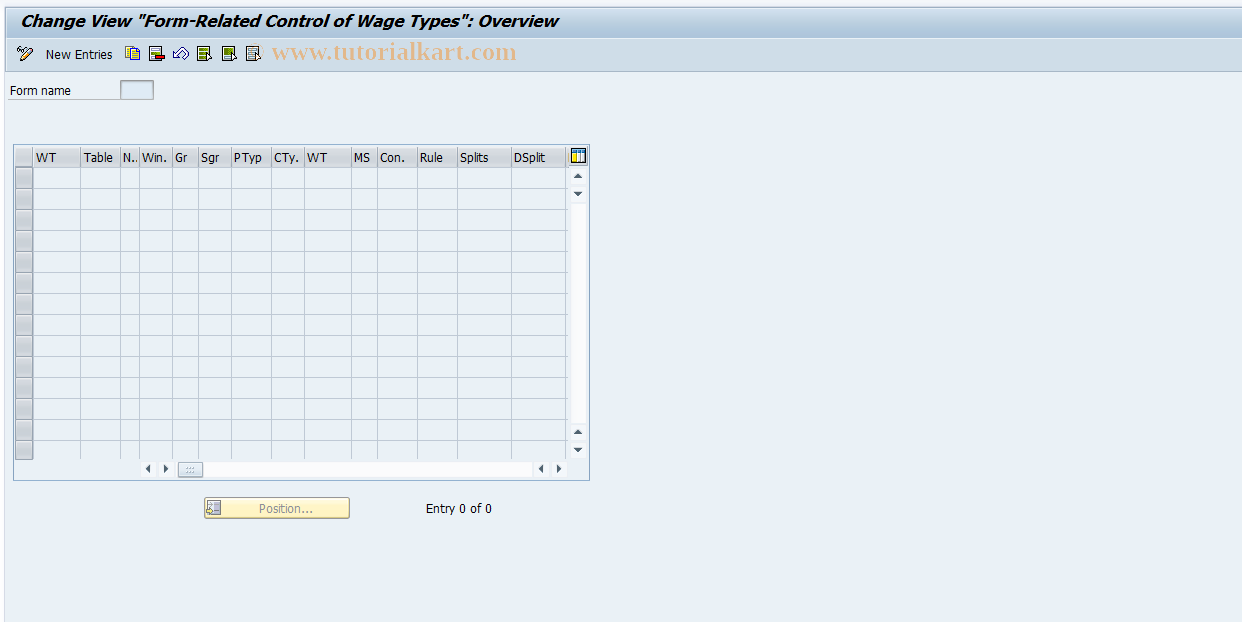
Task: Click horizontal scrollbar right arrow beside thumb
Action: coord(166,469)
